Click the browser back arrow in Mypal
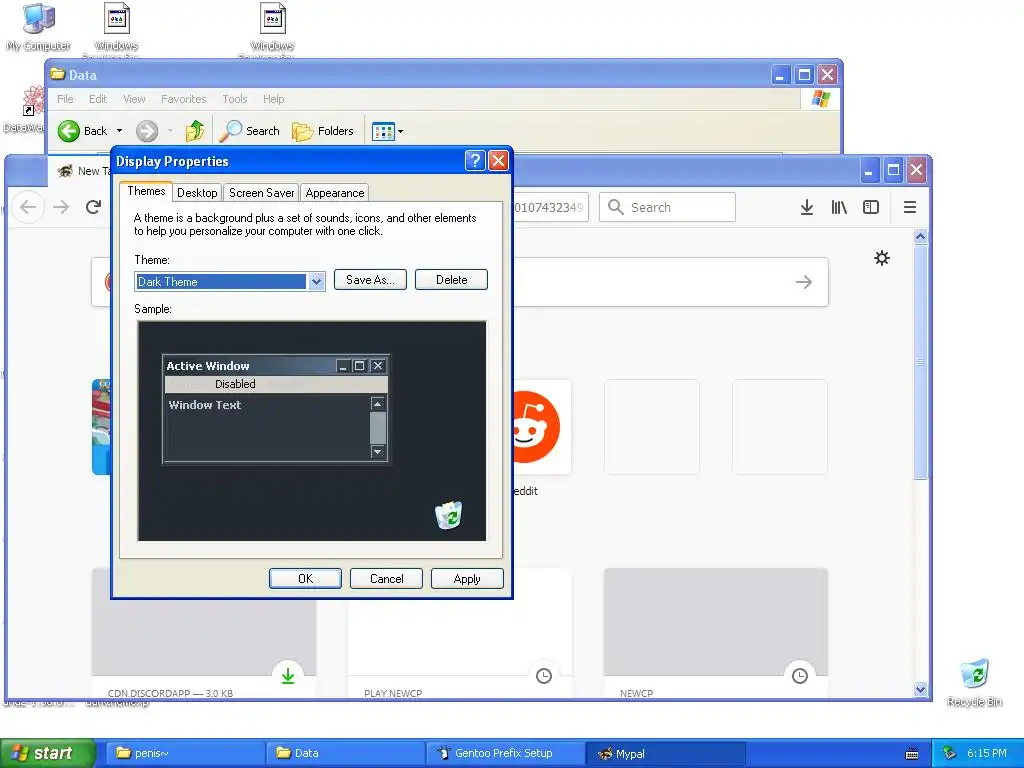The height and width of the screenshot is (768, 1024). click(28, 207)
